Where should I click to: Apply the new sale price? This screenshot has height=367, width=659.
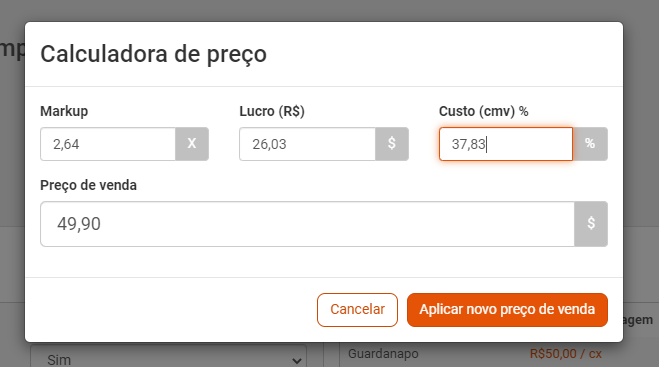click(x=507, y=310)
